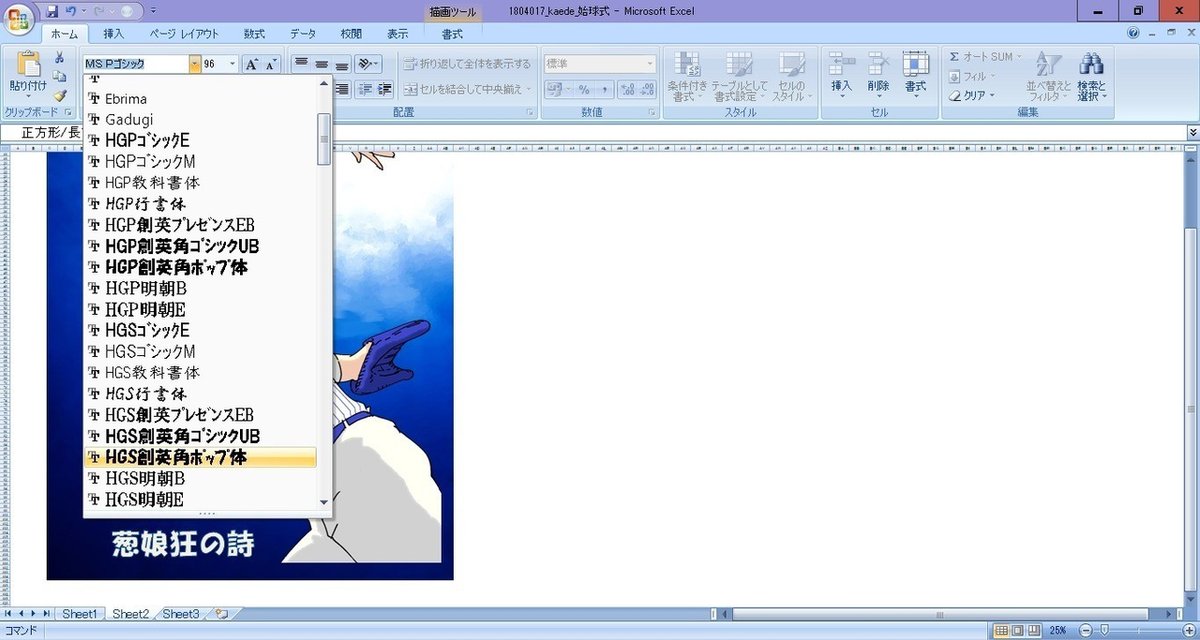Image resolution: width=1200 pixels, height=640 pixels.
Task: Select the HGS行書体 font
Action: tap(200, 393)
